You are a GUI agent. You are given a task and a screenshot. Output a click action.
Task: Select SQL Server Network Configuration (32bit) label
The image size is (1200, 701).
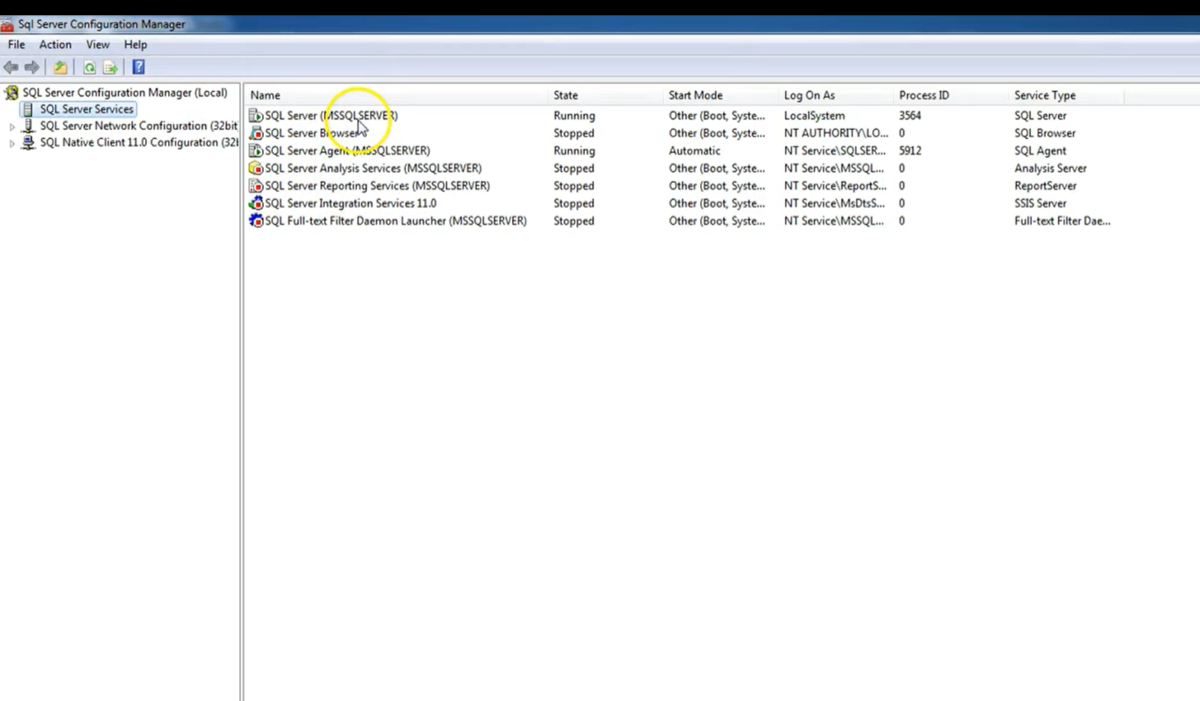click(139, 126)
